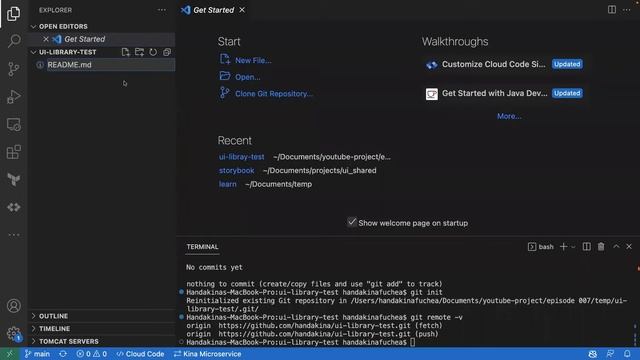Focus the terminal command prompt line

(300, 342)
